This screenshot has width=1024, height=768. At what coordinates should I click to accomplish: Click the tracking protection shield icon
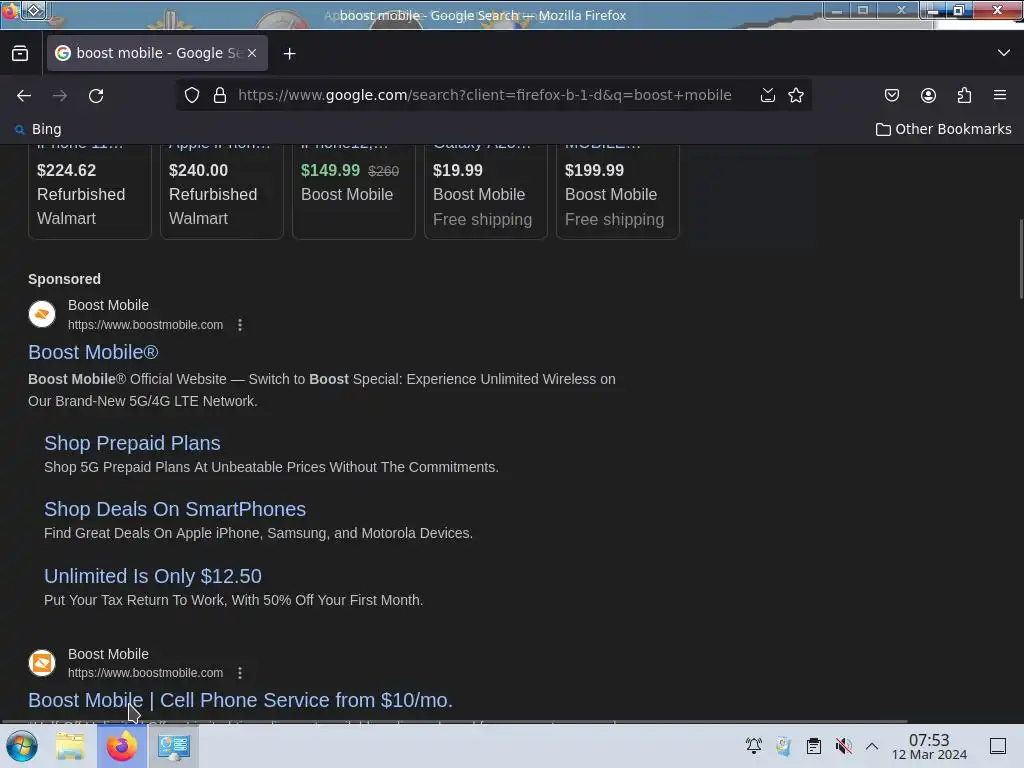pos(191,95)
